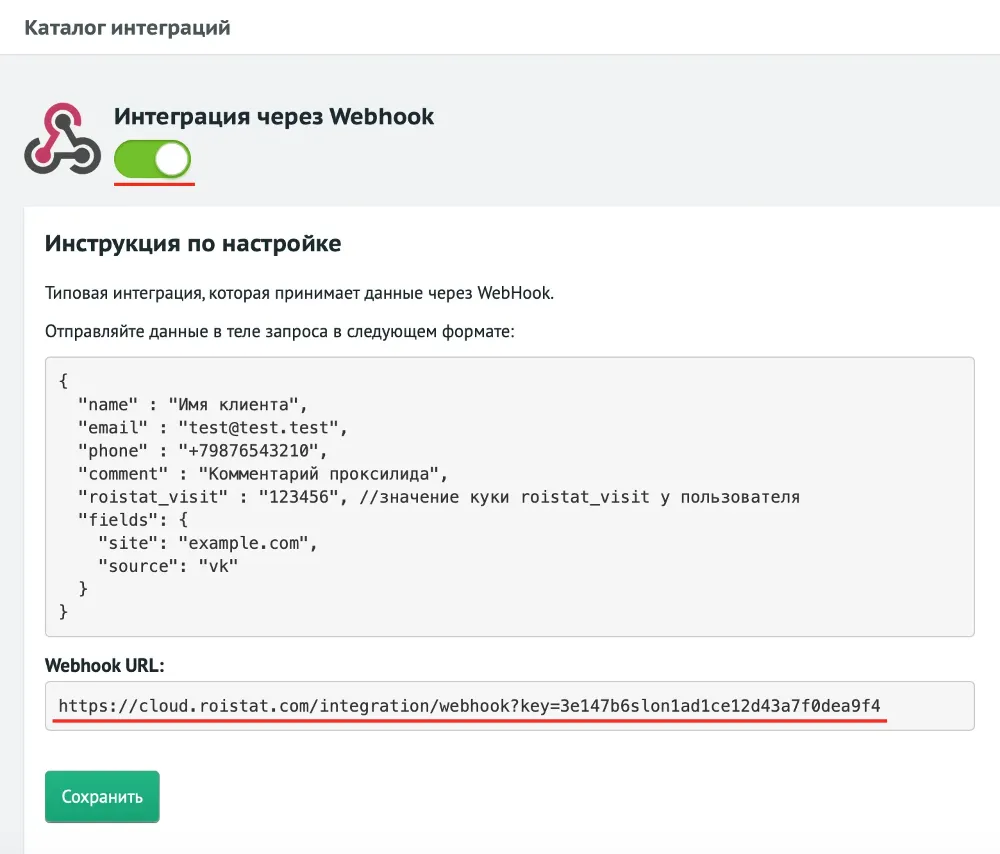Click the "site": "example.com" line
Viewport: 1000px width, 854px height.
click(x=207, y=543)
